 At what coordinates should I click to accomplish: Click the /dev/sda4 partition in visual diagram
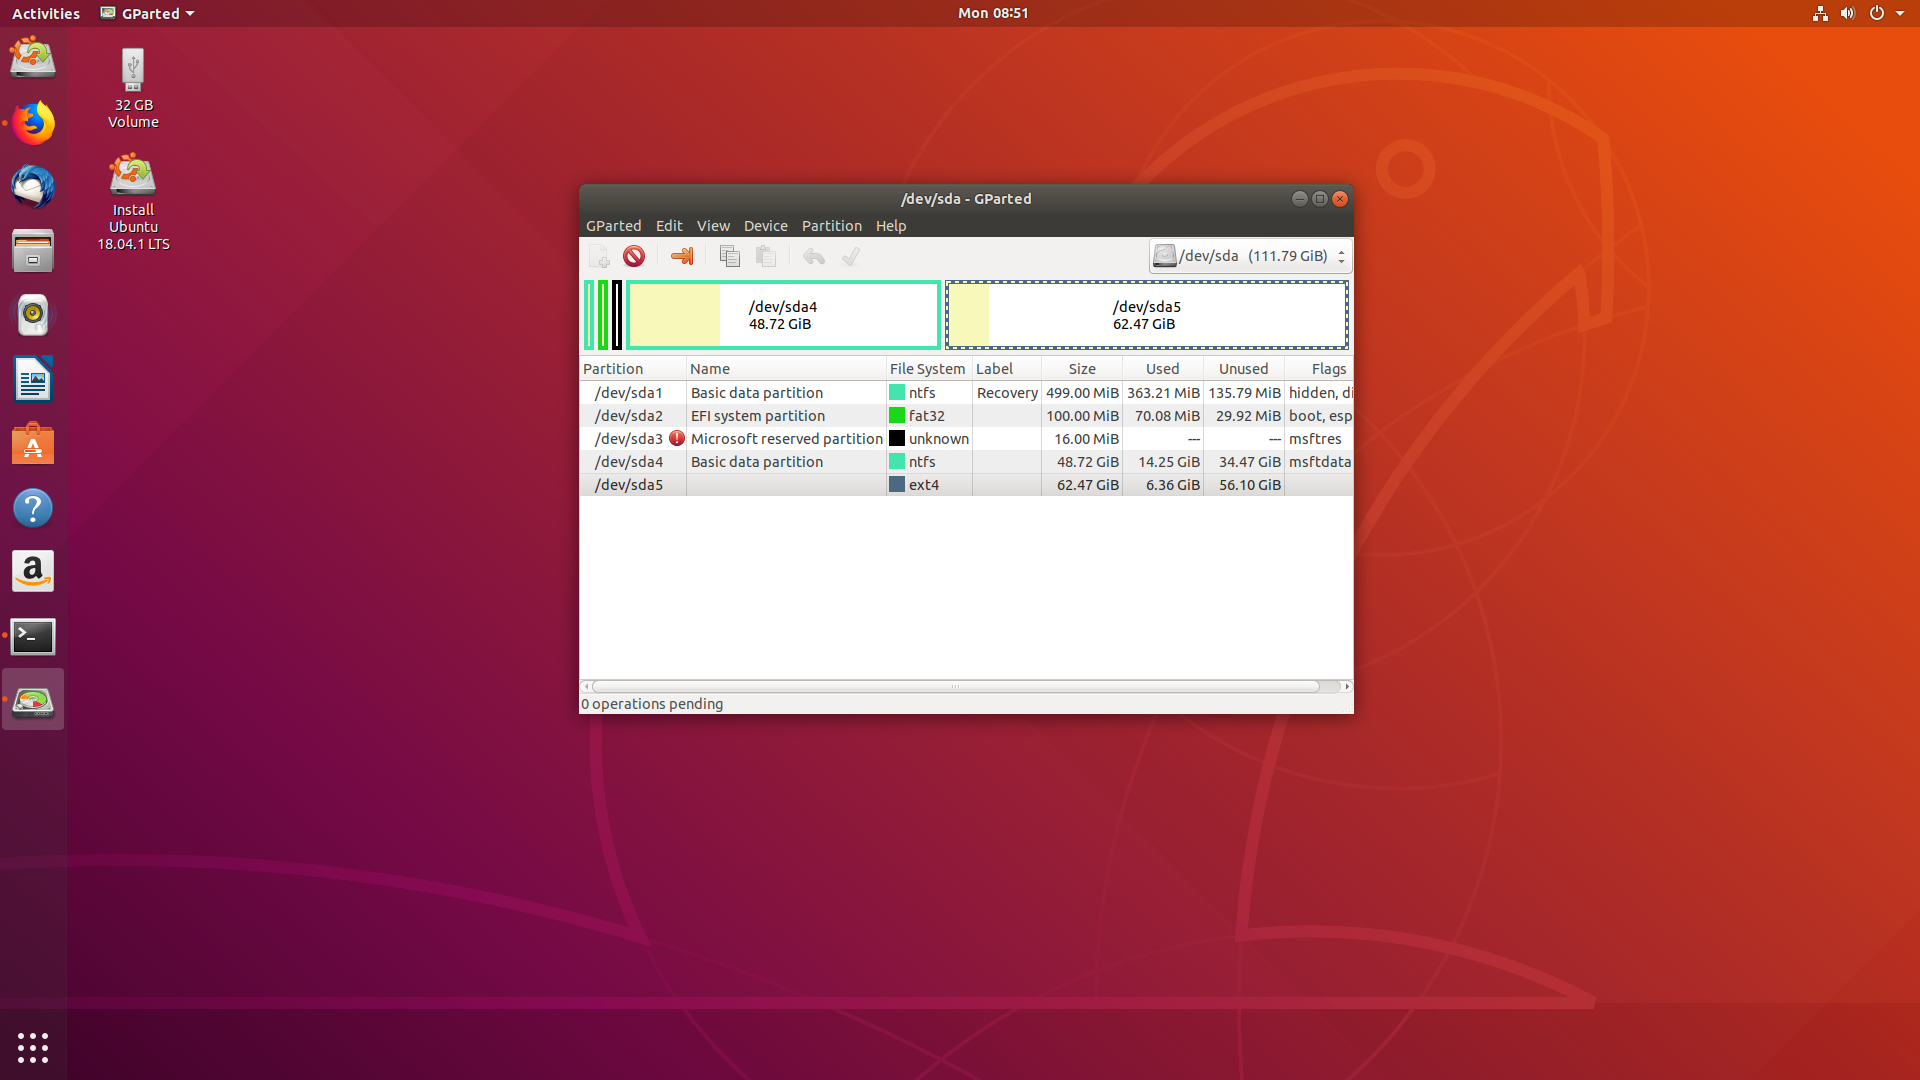(x=782, y=315)
